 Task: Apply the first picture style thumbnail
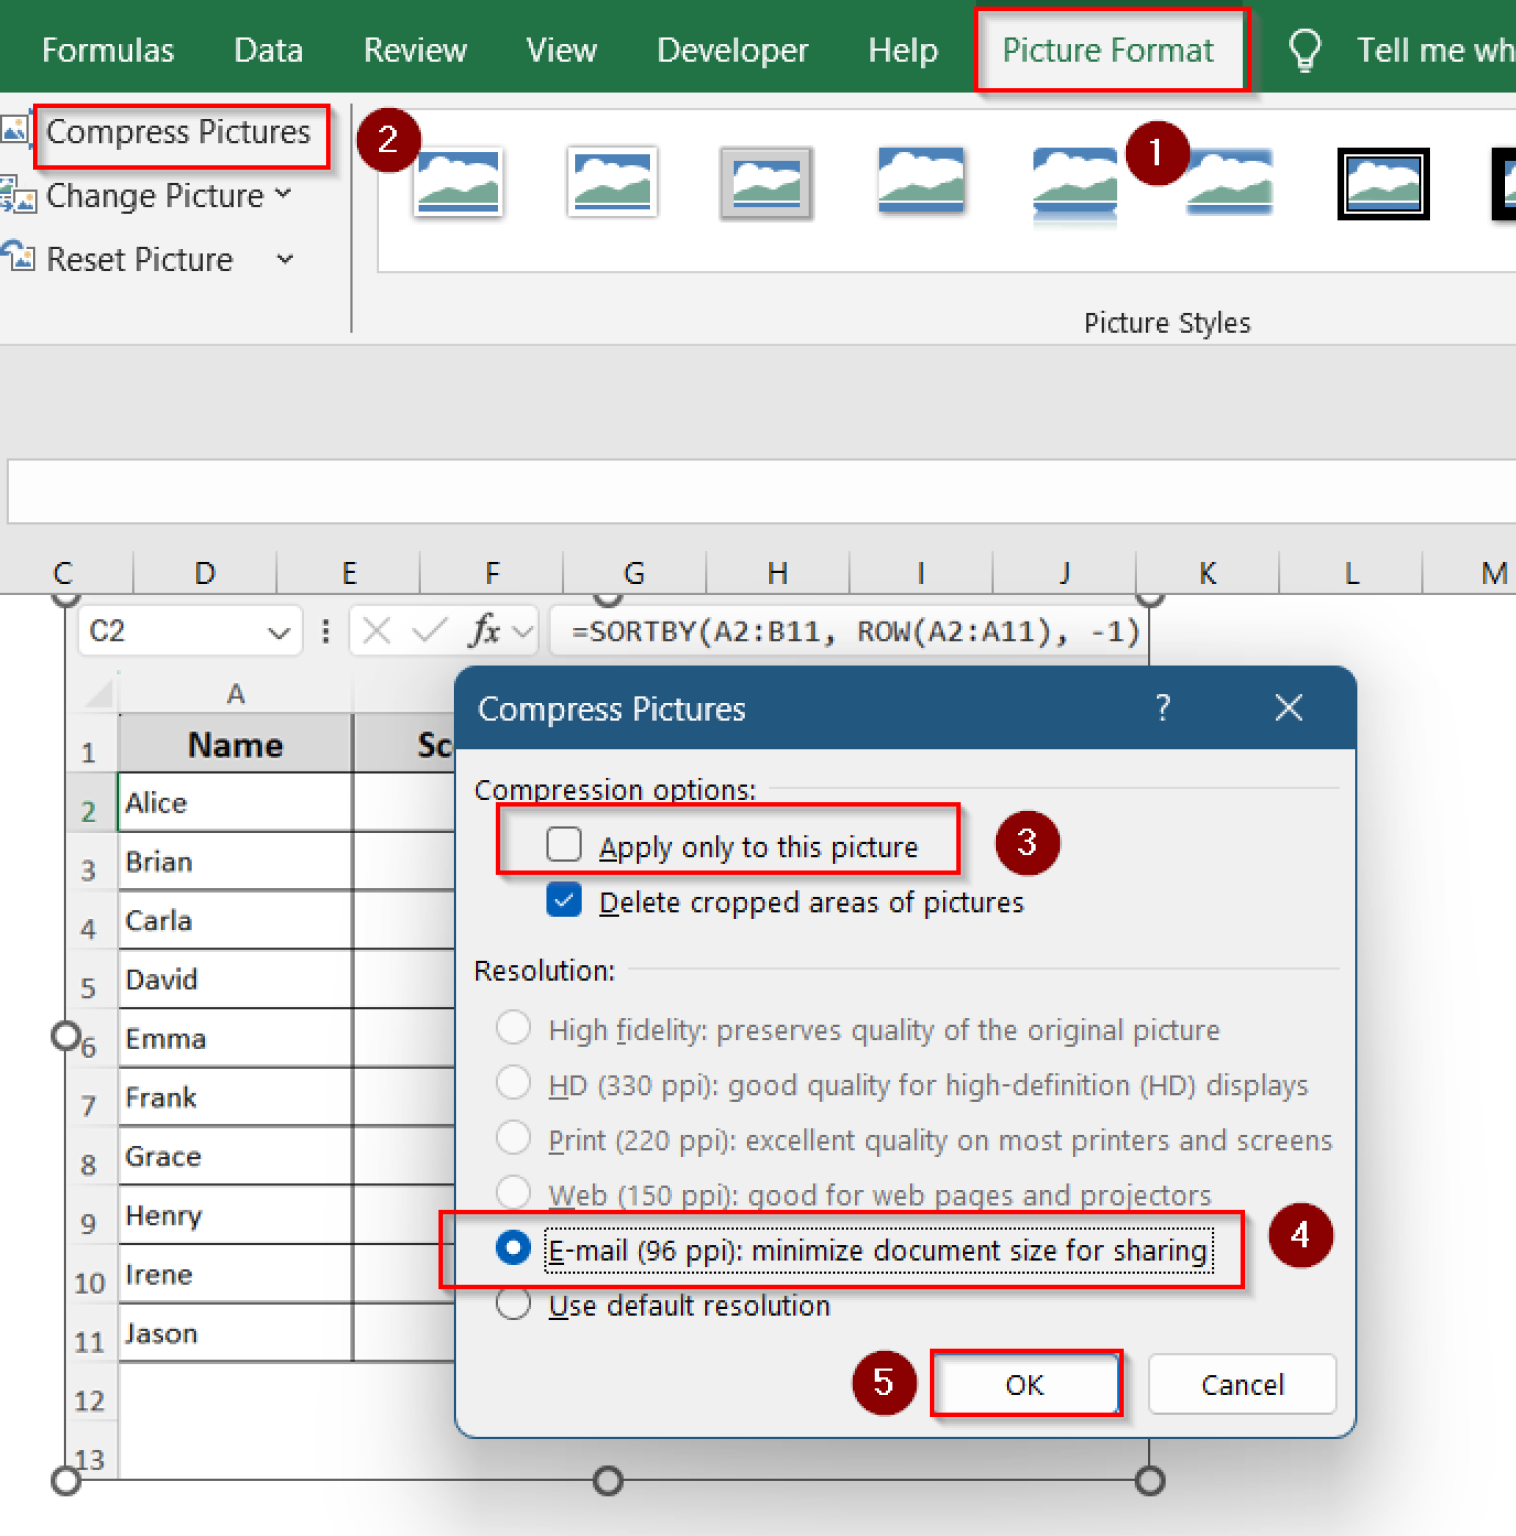coord(458,183)
